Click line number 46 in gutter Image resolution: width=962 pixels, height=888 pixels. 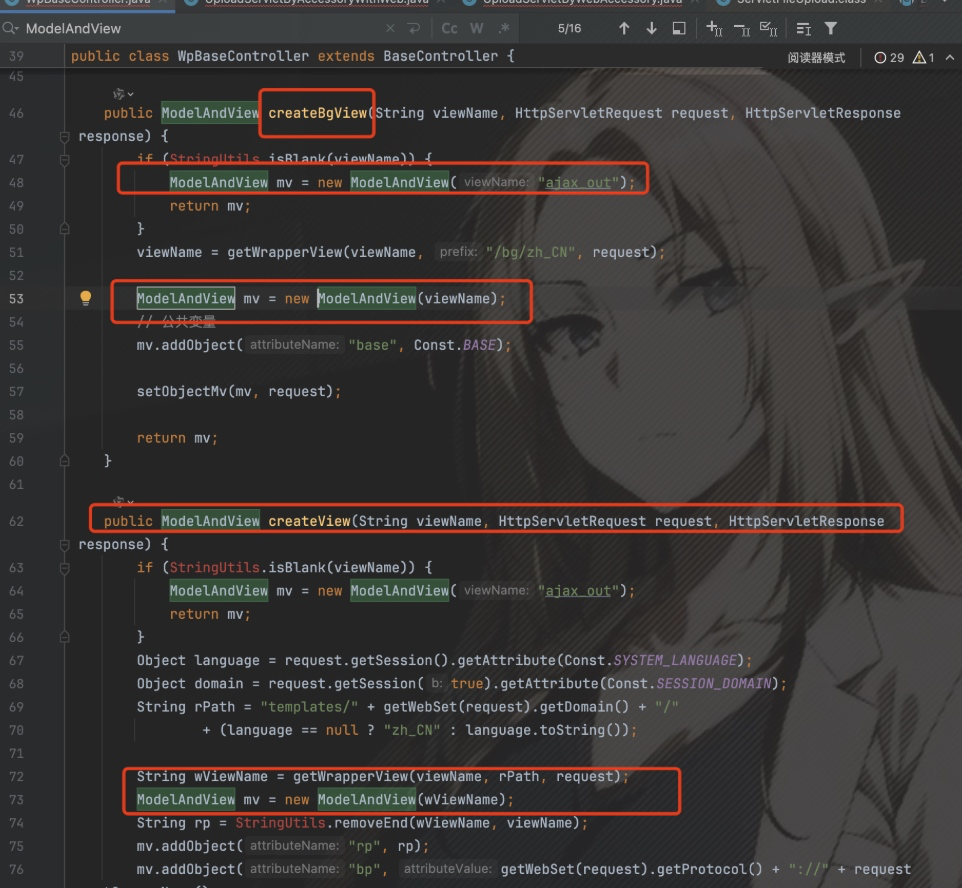point(17,113)
